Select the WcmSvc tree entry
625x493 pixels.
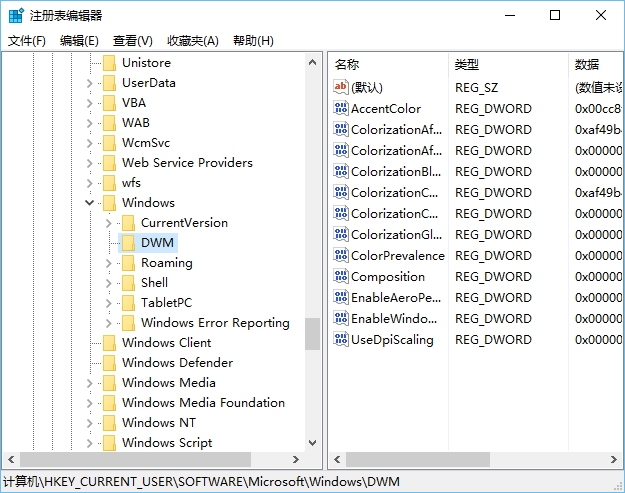[146, 143]
